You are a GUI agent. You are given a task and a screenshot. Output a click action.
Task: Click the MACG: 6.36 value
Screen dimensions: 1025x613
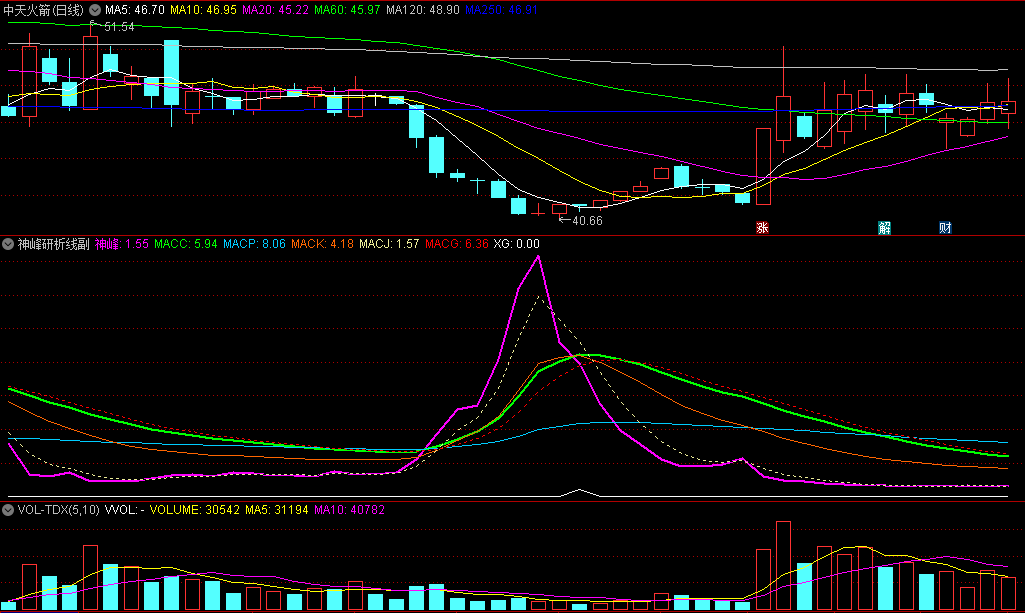[x=457, y=244]
